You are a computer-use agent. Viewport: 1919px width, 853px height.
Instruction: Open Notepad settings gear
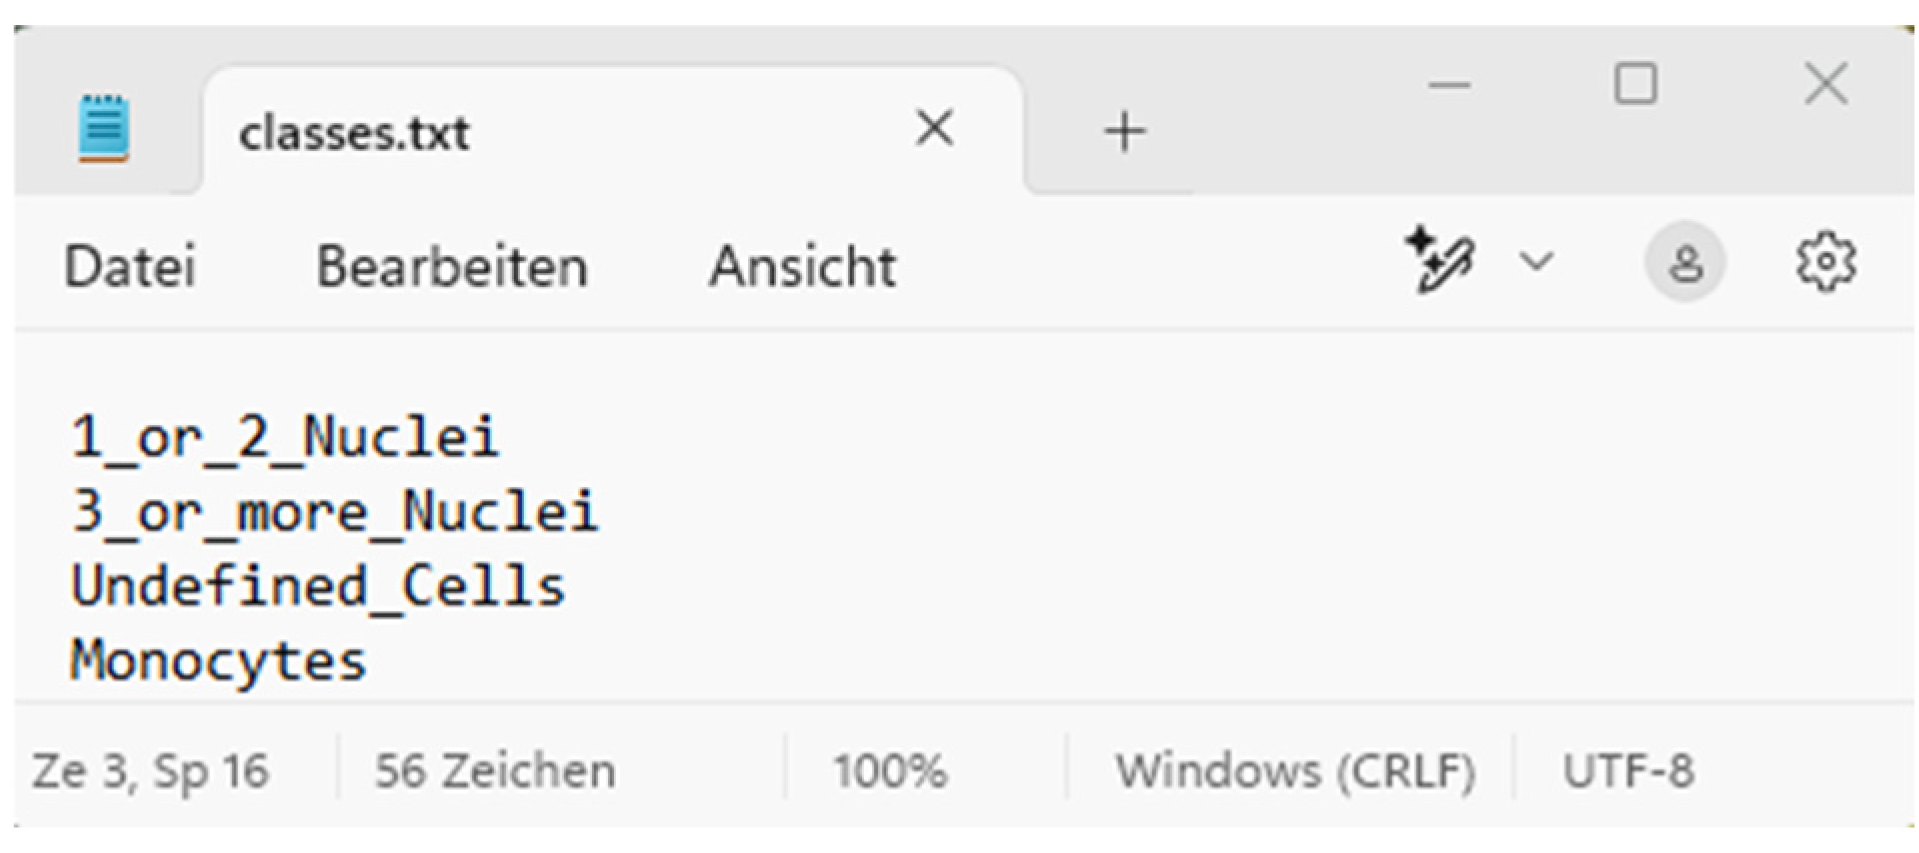[1826, 263]
